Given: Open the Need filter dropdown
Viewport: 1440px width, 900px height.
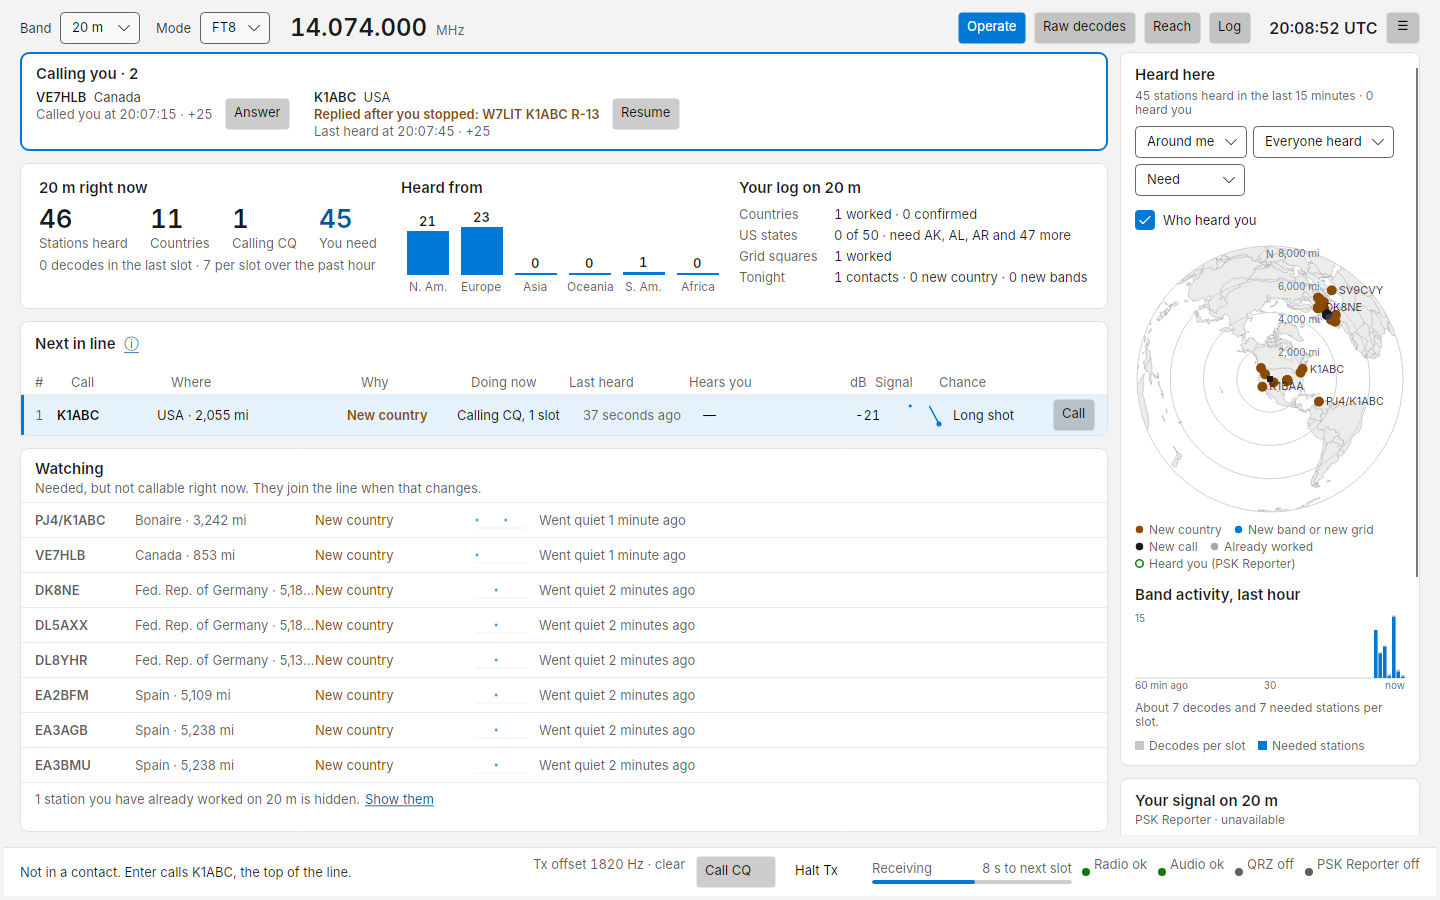Looking at the screenshot, I should [1190, 180].
